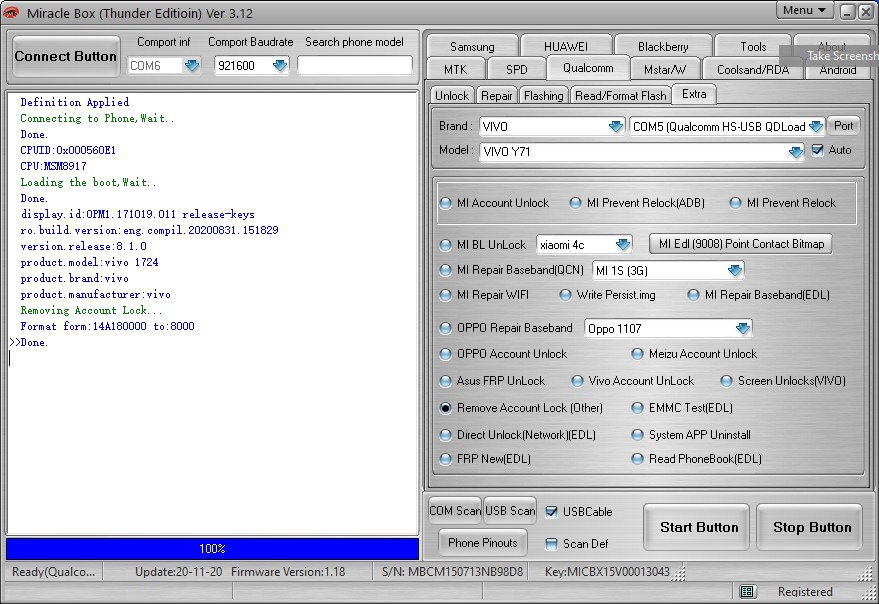
Task: Click the 100% progress bar
Action: tap(212, 548)
